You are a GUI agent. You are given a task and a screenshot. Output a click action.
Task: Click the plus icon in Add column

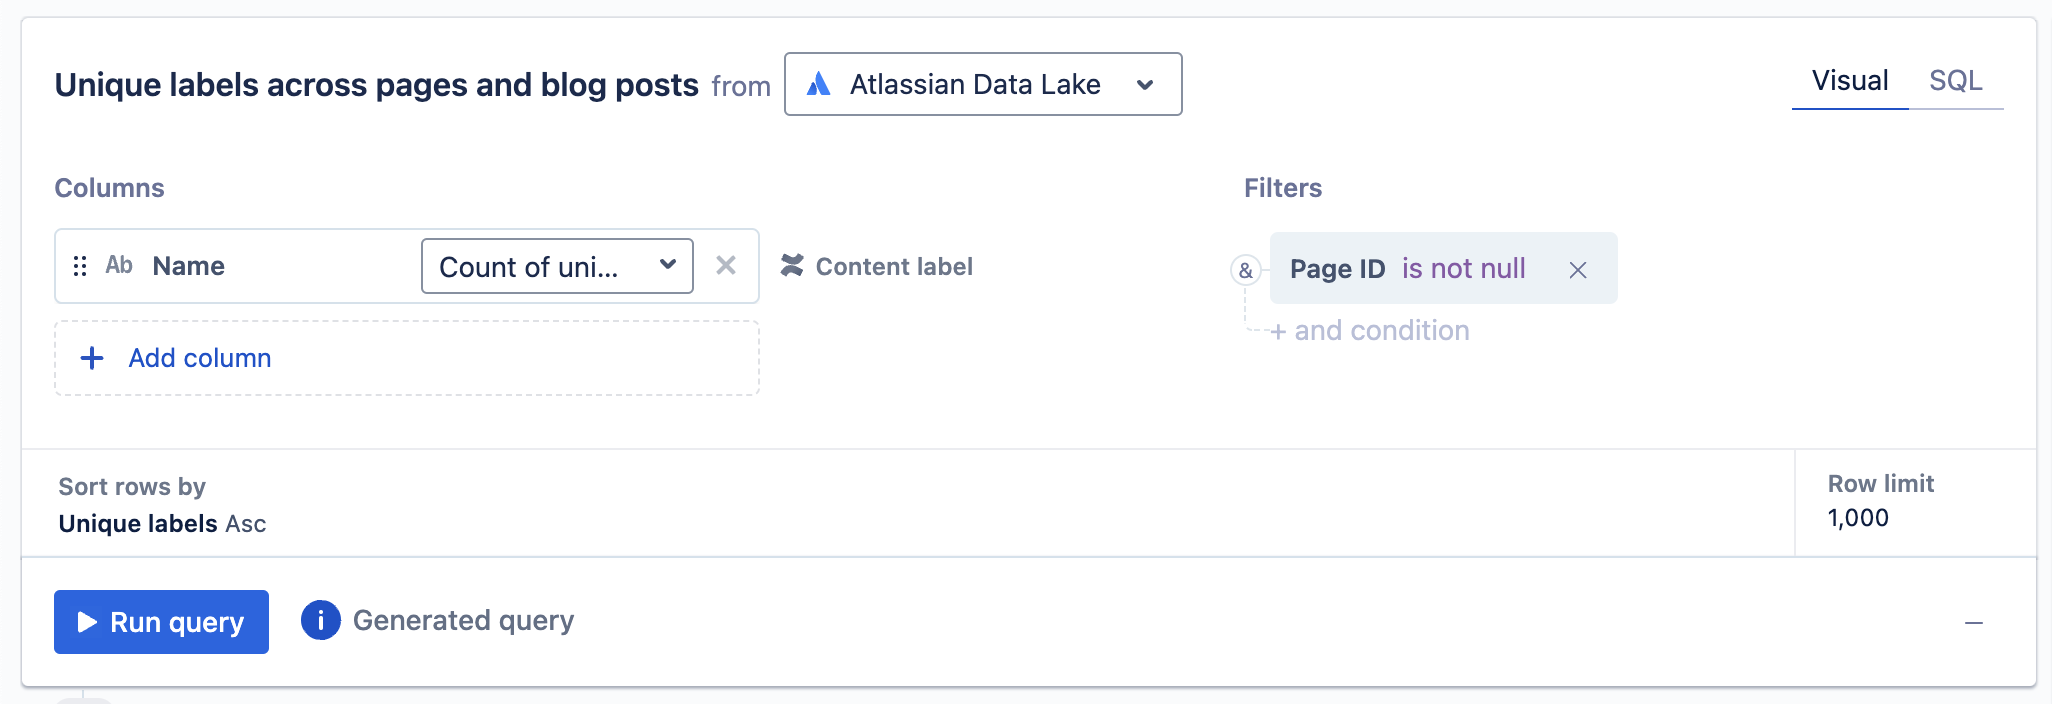coord(92,358)
